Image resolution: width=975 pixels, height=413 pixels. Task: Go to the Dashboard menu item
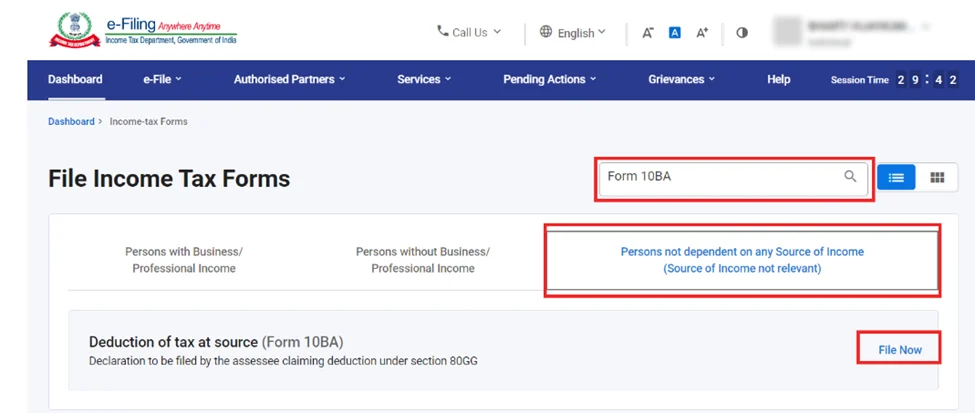75,80
